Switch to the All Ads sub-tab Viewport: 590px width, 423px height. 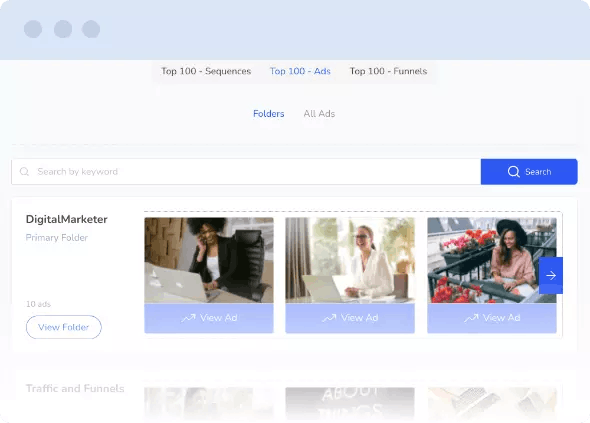pos(319,114)
